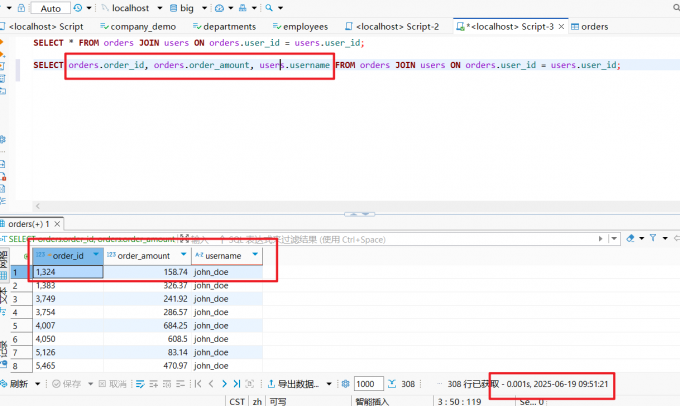Open the dashboard gauge icon in the toolbar
680x406 pixels.
(x=219, y=8)
